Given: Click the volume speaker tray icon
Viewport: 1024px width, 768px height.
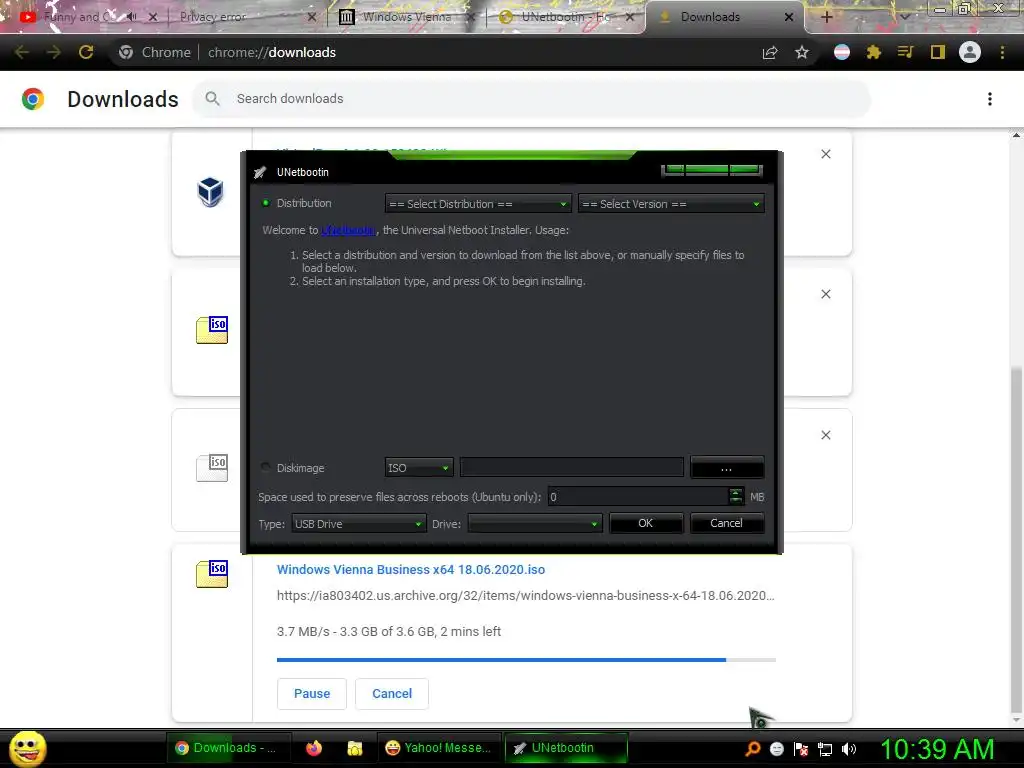Looking at the screenshot, I should pos(849,749).
